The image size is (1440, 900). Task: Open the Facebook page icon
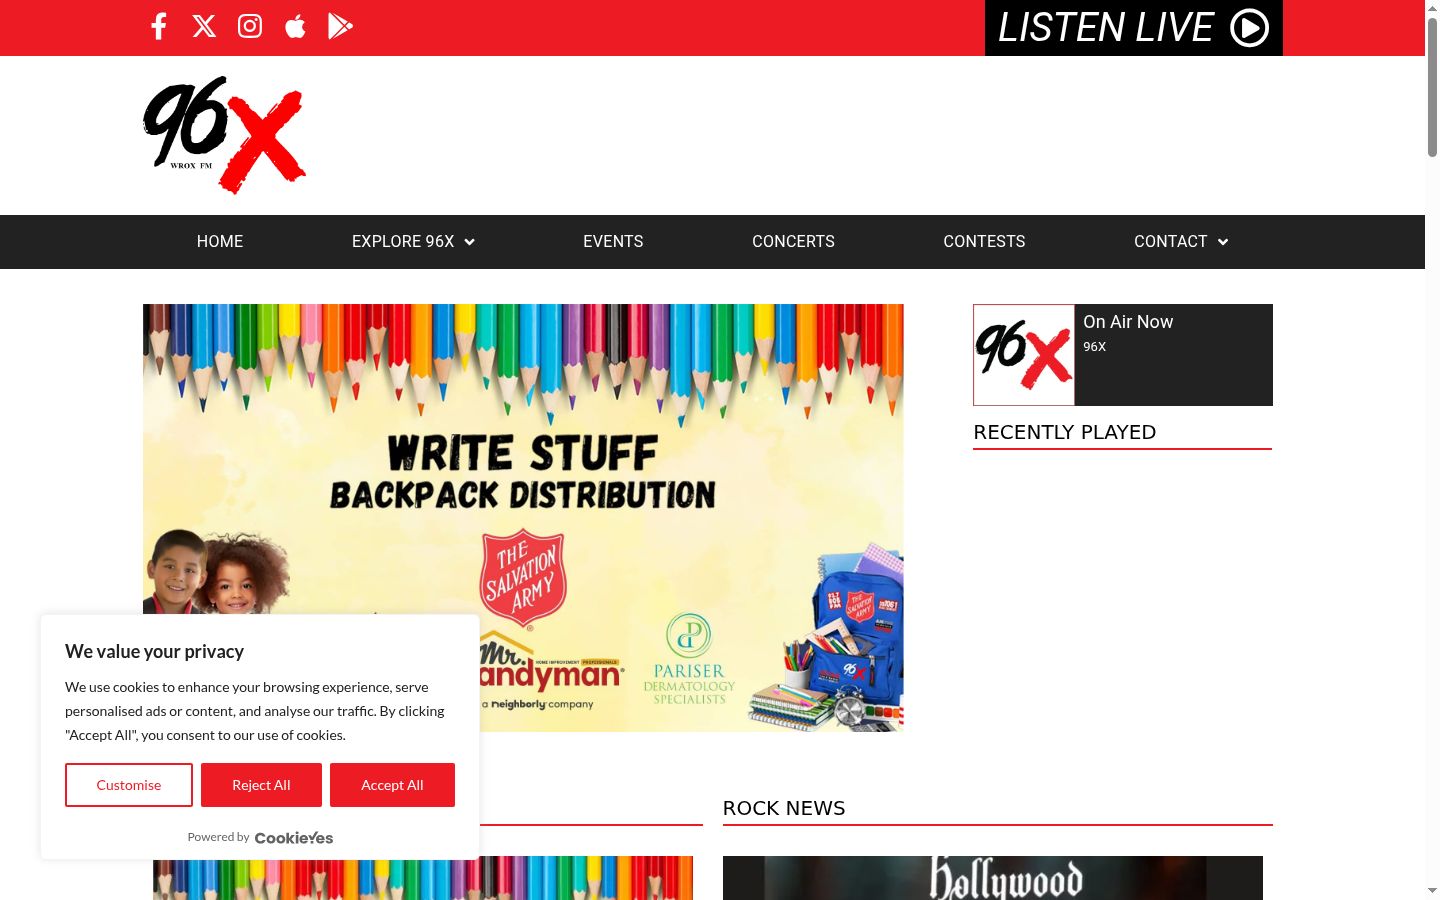point(158,26)
